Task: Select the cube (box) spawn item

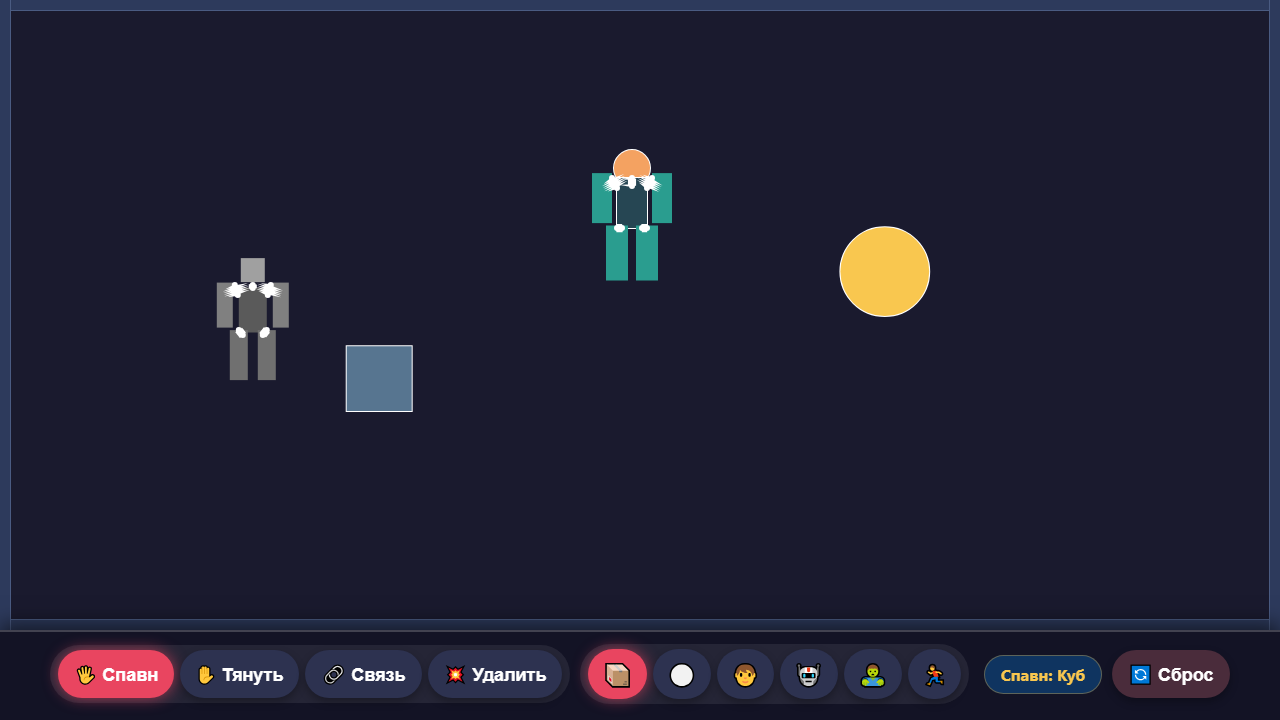Action: (x=617, y=675)
